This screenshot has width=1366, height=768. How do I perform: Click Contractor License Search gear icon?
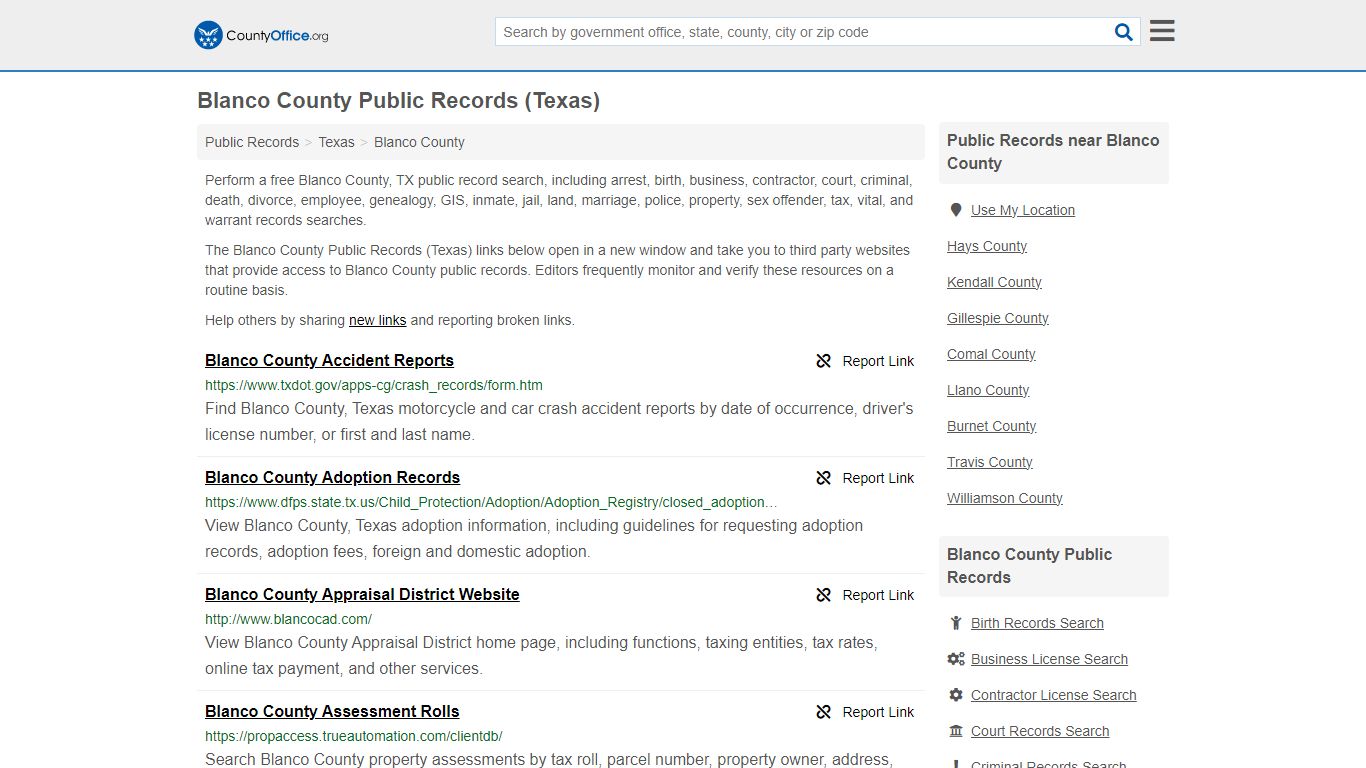[956, 695]
